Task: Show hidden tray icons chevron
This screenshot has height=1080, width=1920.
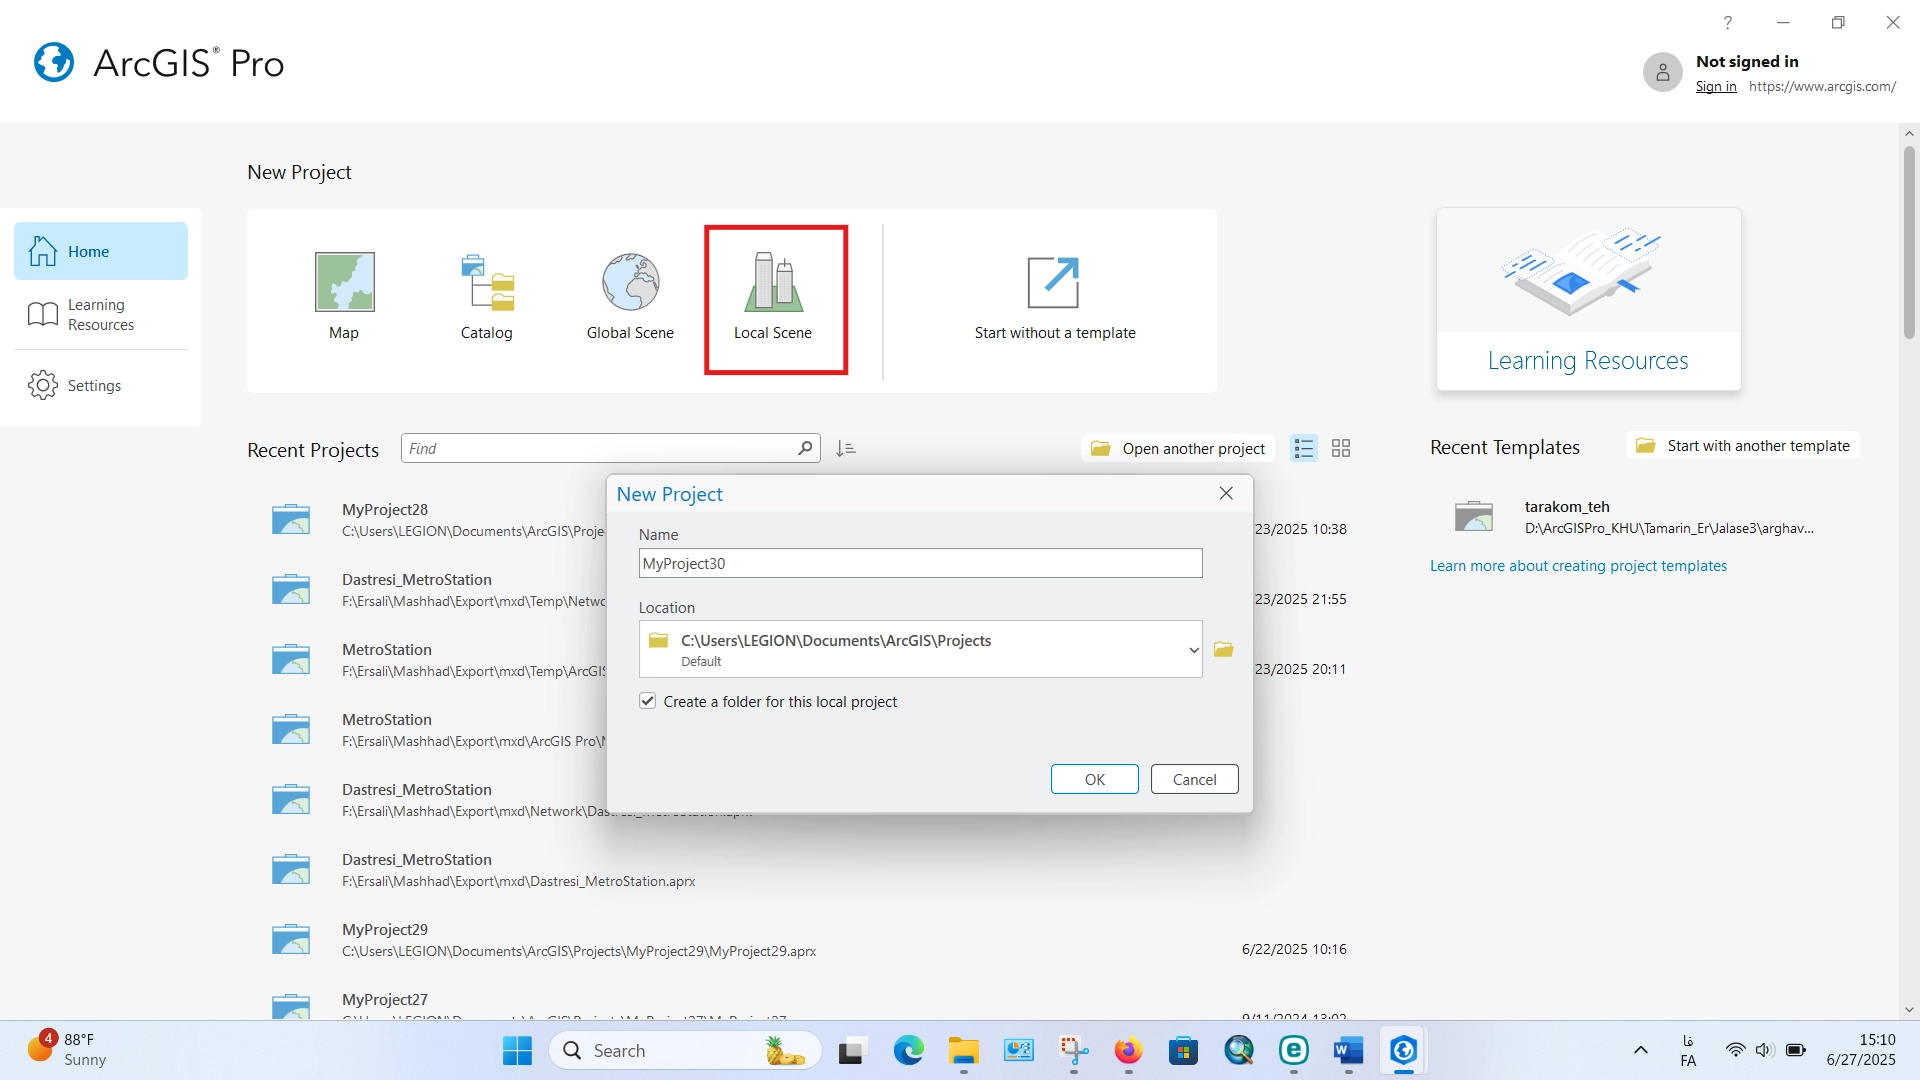Action: [x=1641, y=1050]
